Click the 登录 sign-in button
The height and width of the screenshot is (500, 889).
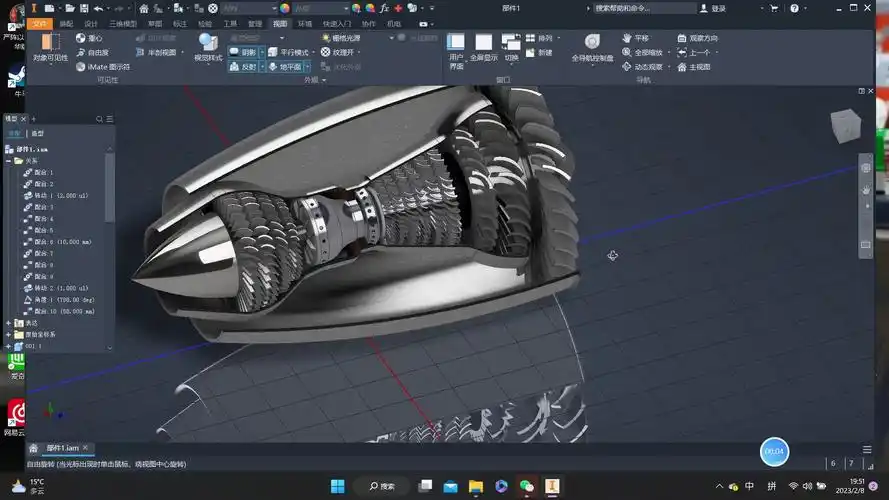point(717,8)
